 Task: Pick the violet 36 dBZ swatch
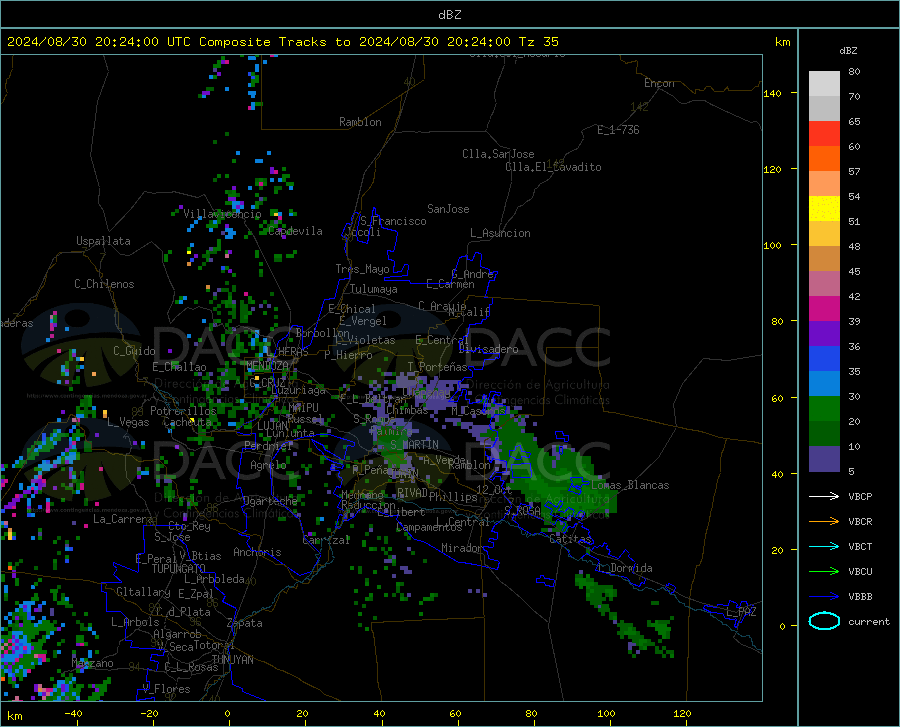pyautogui.click(x=824, y=334)
